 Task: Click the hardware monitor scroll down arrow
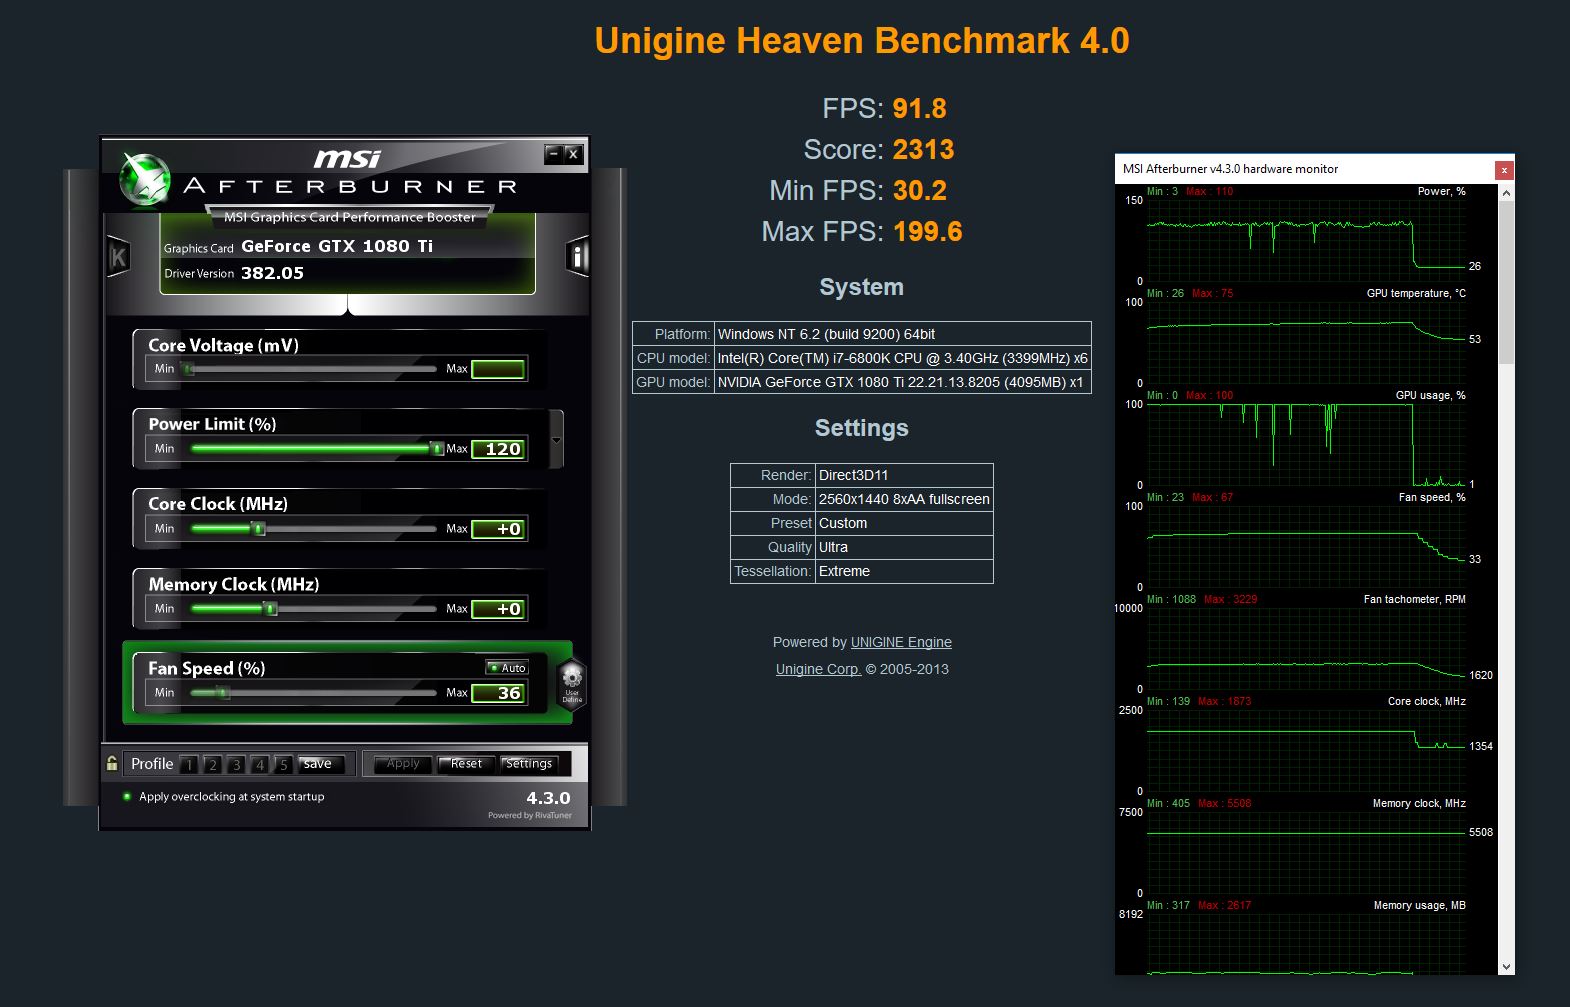[1507, 967]
